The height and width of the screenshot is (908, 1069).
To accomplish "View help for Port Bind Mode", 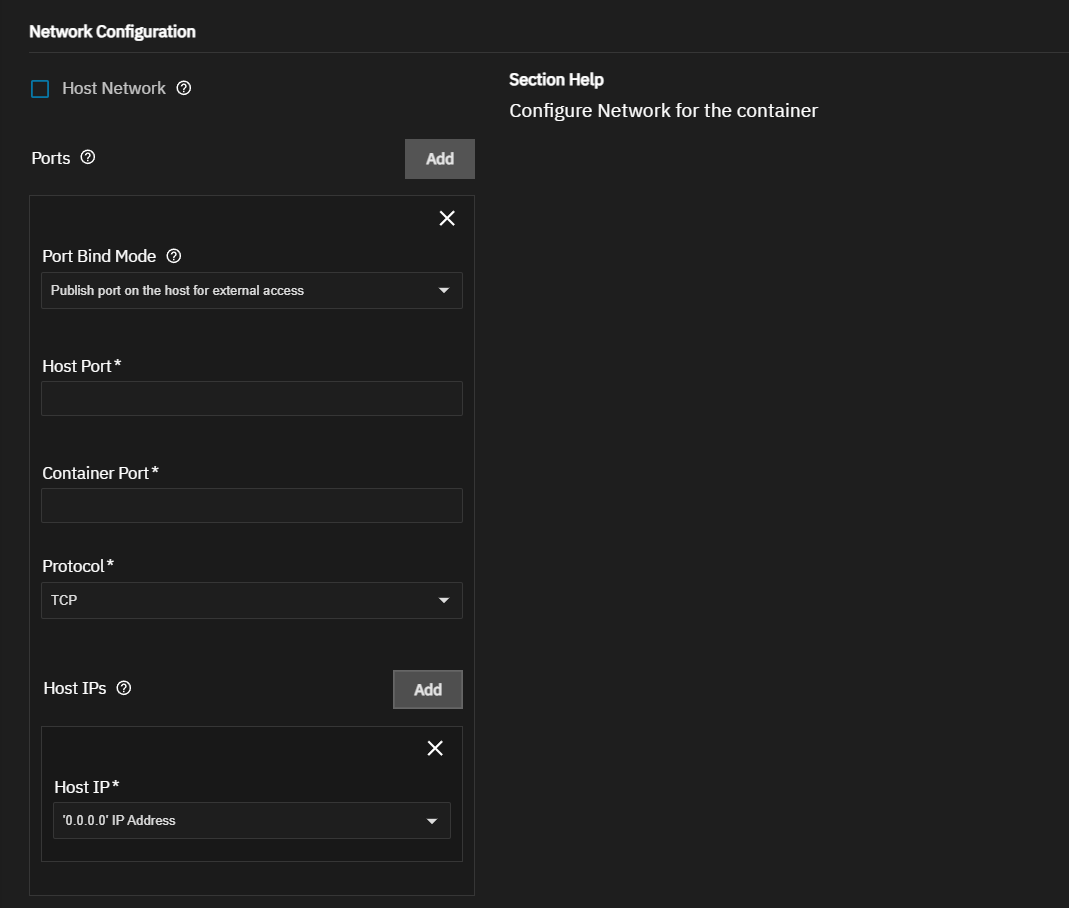I will (x=174, y=256).
